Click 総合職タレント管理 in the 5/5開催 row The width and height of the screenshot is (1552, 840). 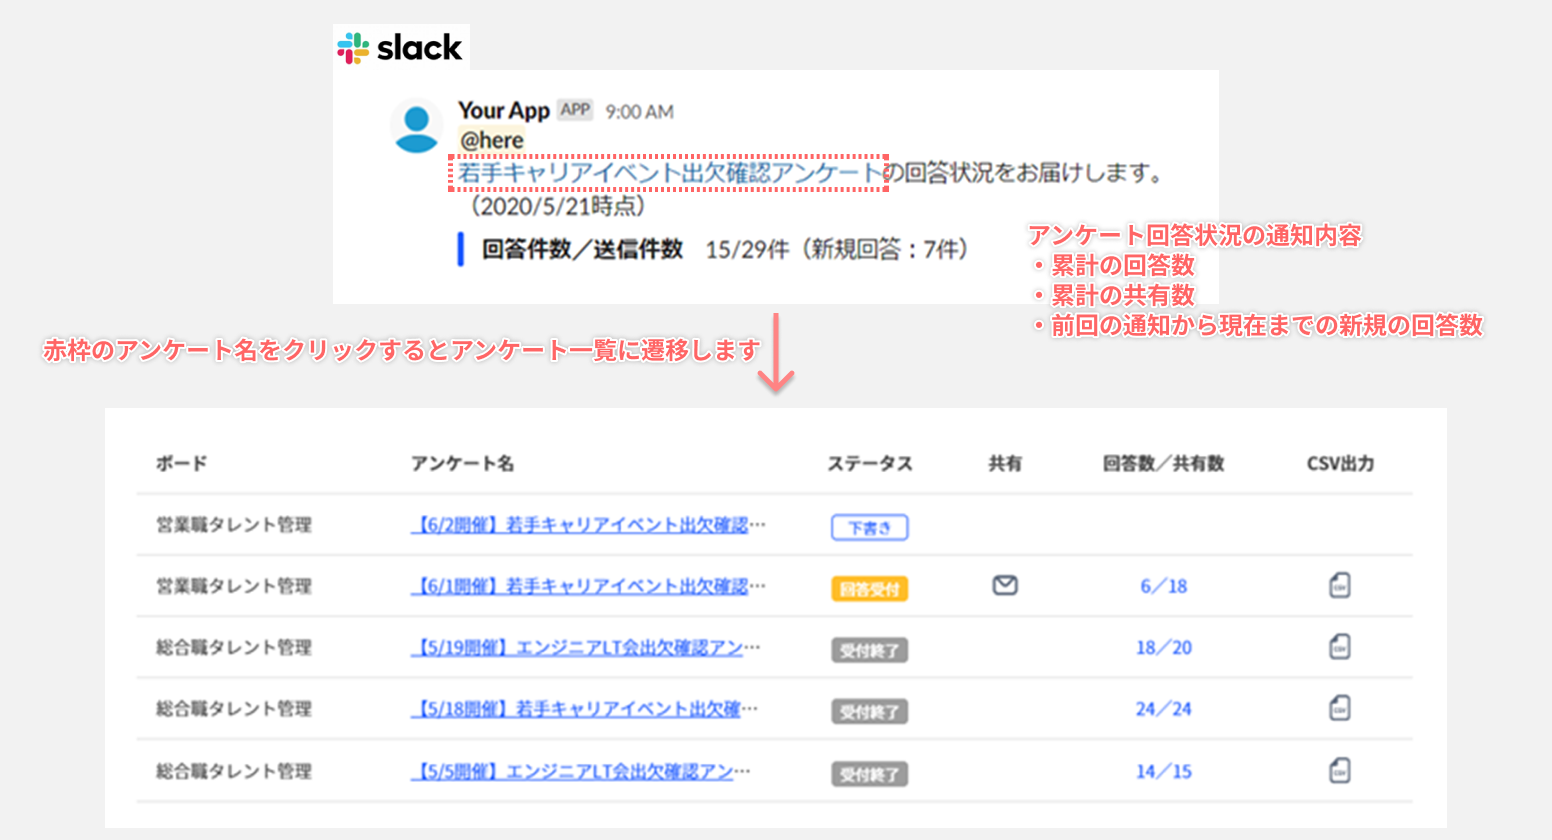tap(234, 771)
